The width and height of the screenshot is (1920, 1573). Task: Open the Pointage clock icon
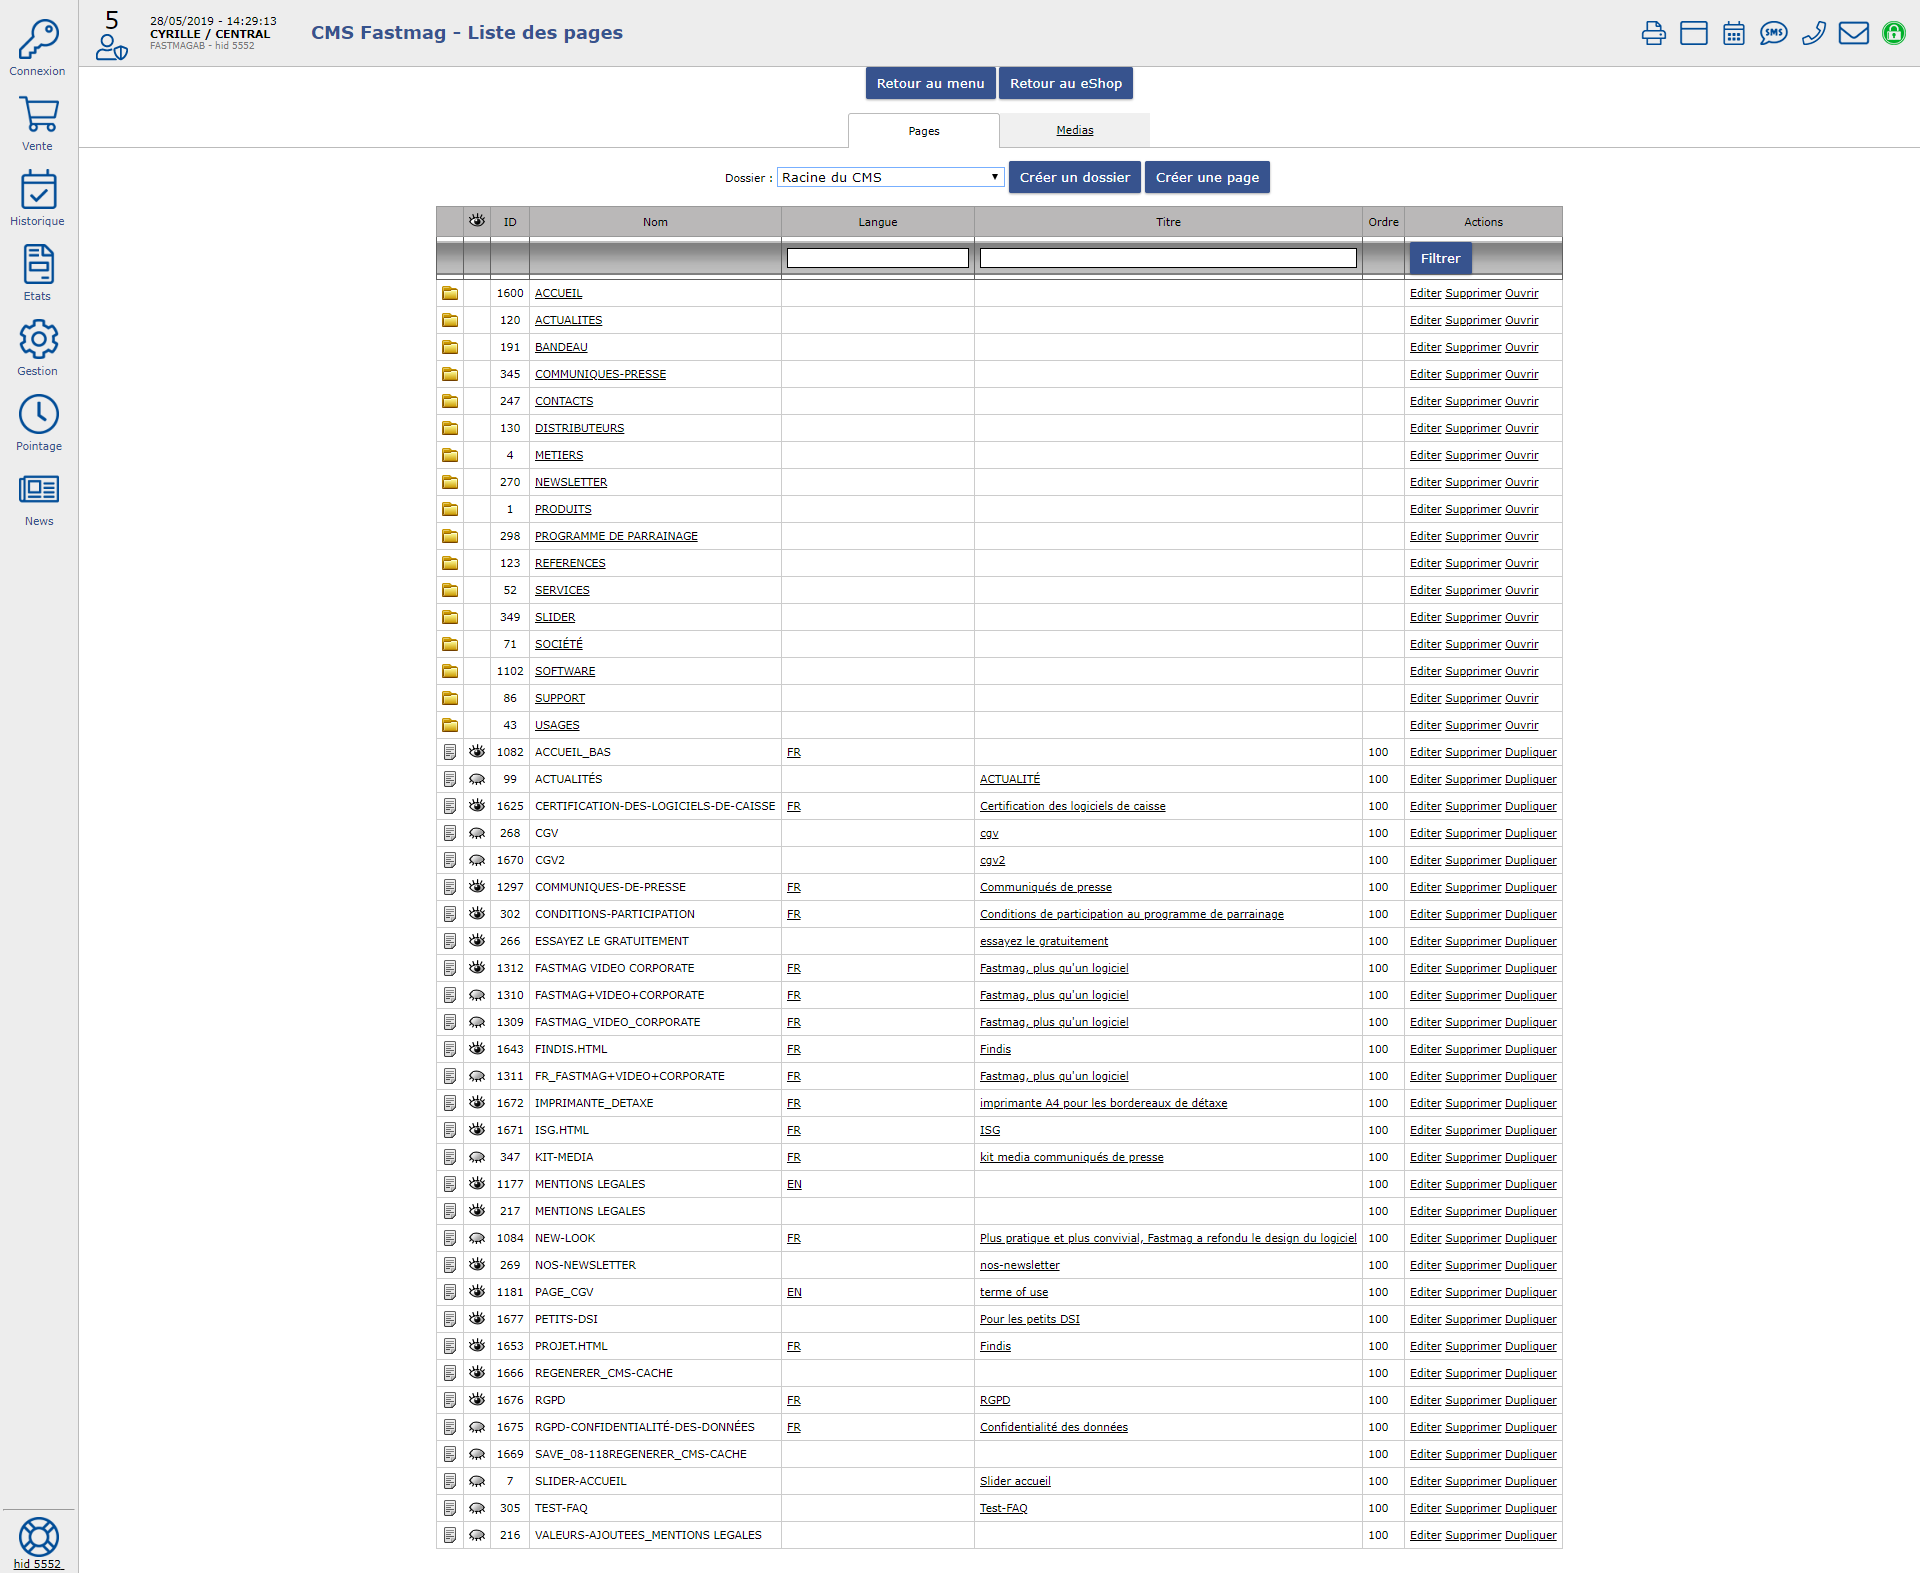coord(38,414)
